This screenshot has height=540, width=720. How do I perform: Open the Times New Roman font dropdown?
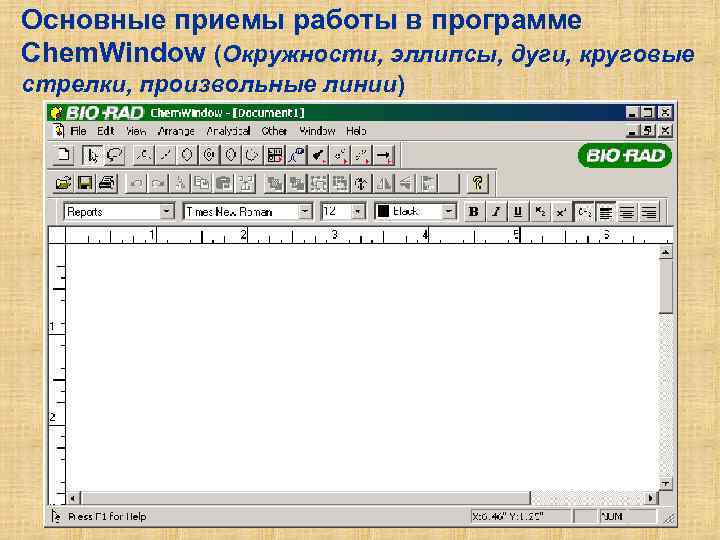coord(304,212)
